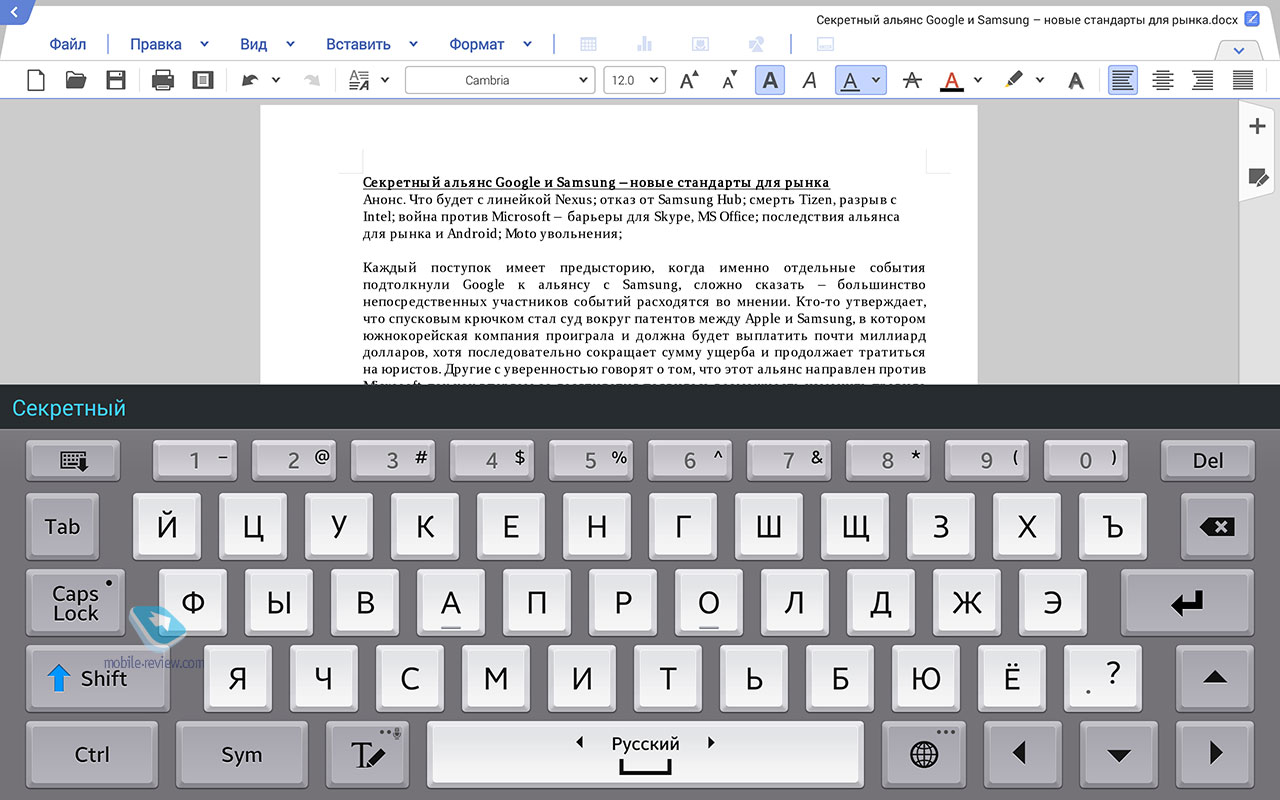Tap the Shift key

coord(96,679)
